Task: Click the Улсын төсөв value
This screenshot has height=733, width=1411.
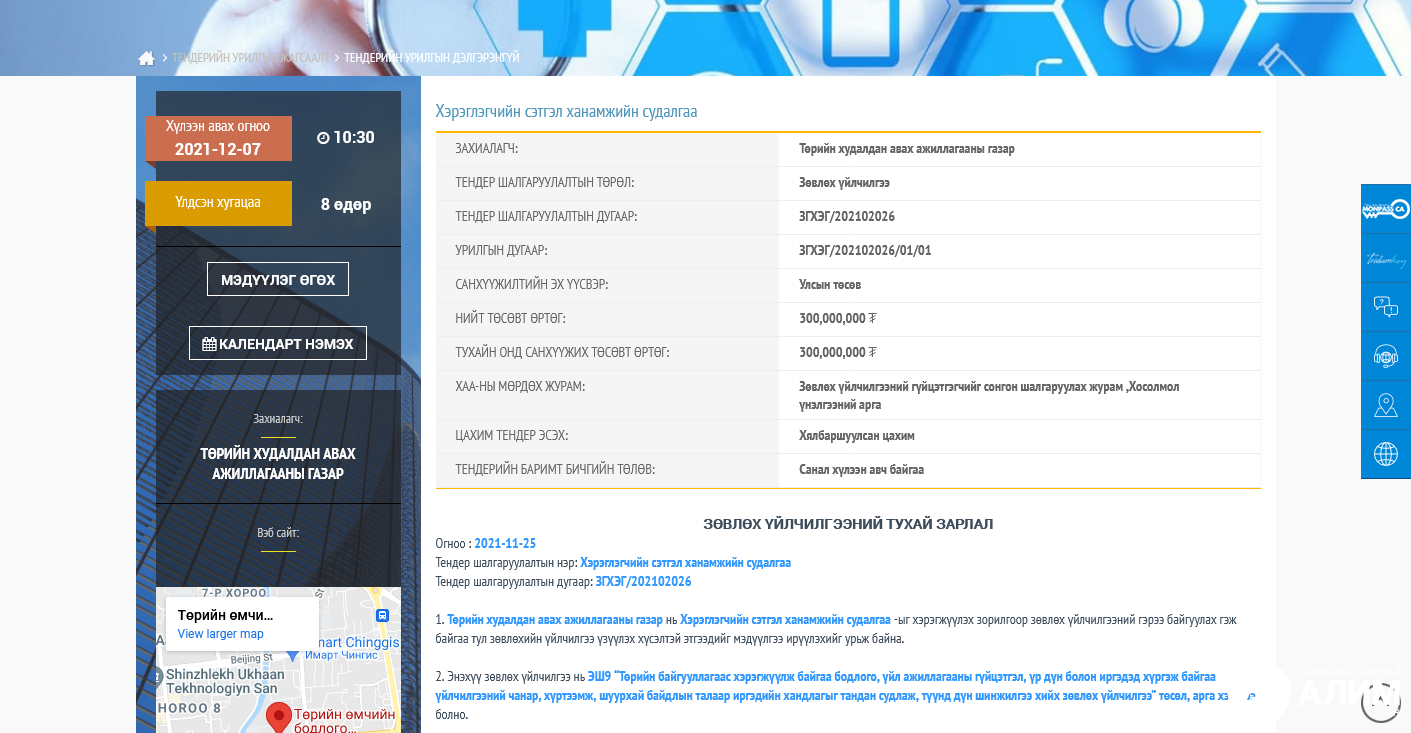Action: coord(830,285)
